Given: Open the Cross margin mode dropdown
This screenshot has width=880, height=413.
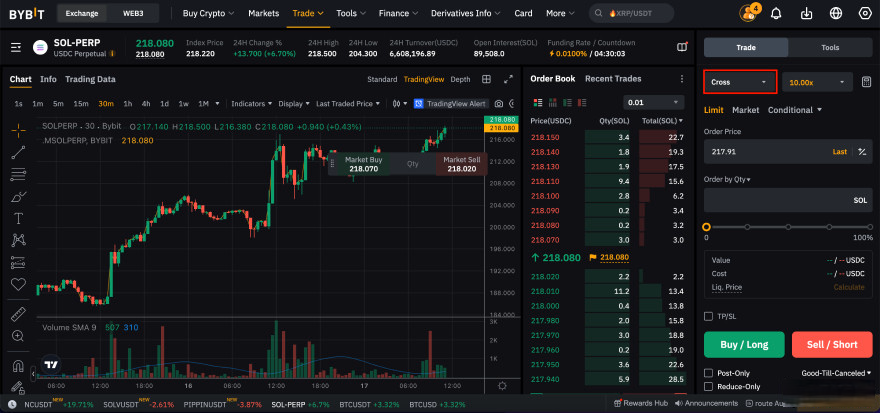Looking at the screenshot, I should point(740,82).
